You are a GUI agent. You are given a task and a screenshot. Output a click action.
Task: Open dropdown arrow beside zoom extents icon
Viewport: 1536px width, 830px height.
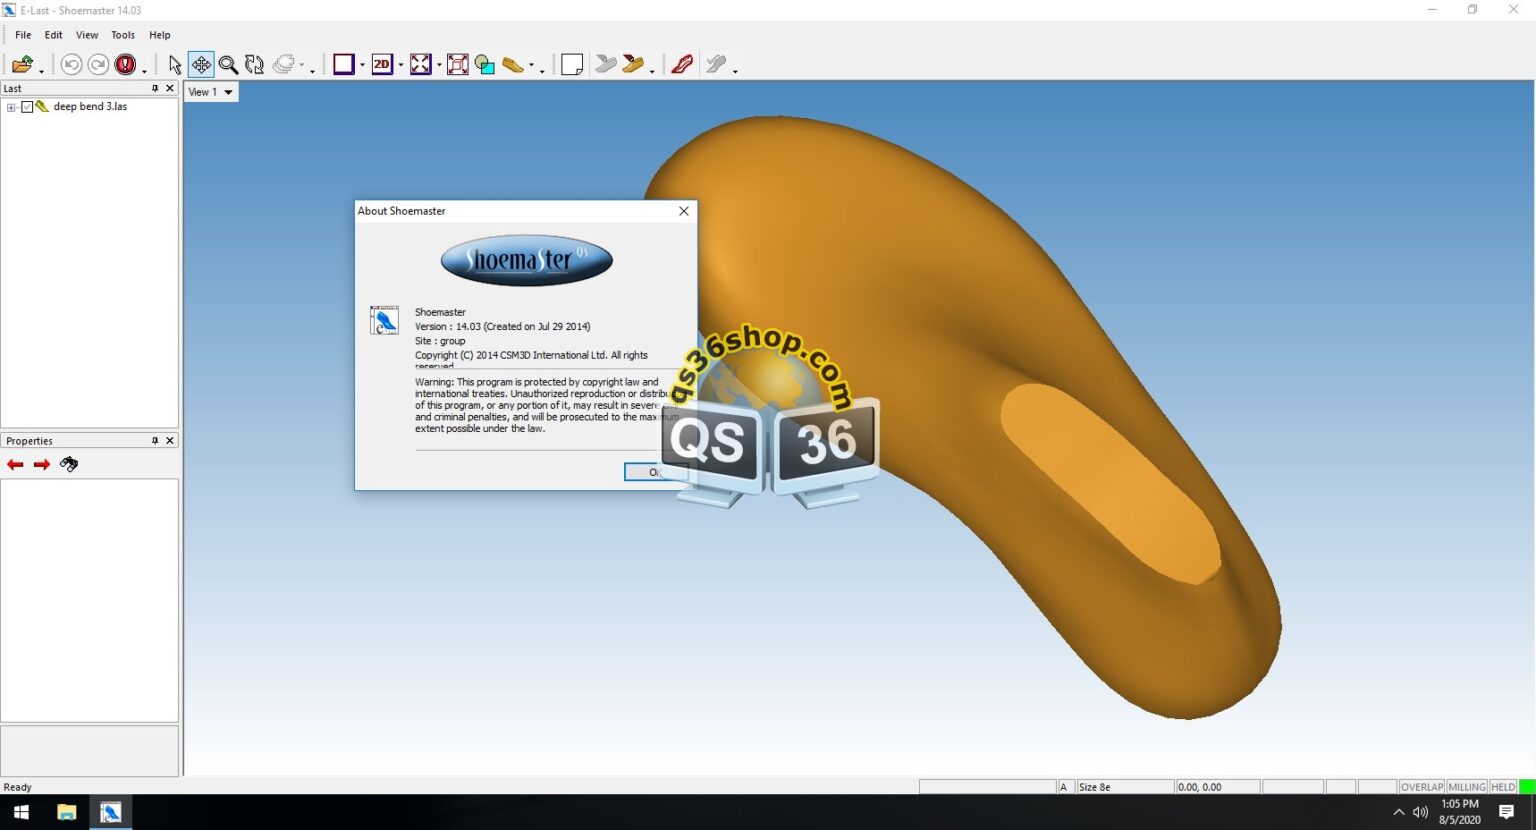pyautogui.click(x=439, y=66)
